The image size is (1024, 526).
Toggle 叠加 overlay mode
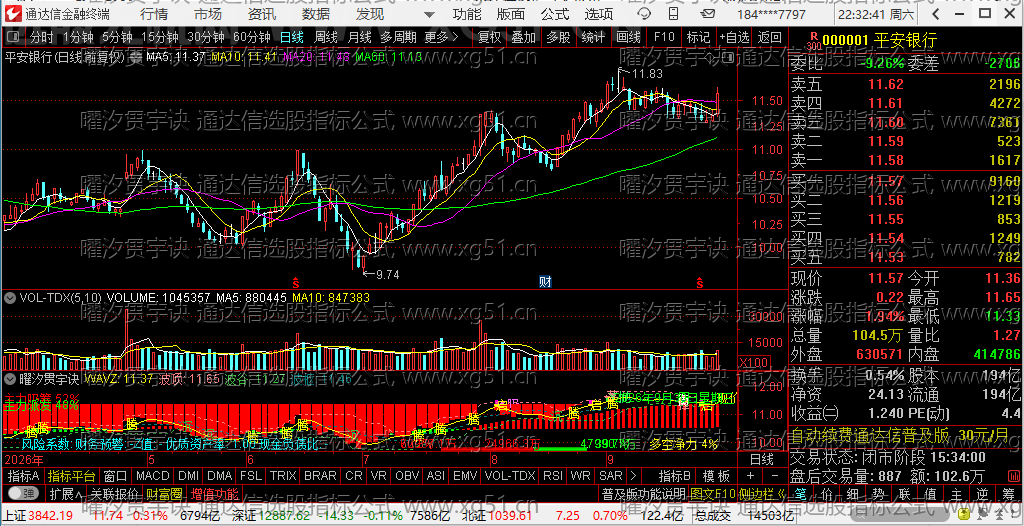pyautogui.click(x=523, y=37)
